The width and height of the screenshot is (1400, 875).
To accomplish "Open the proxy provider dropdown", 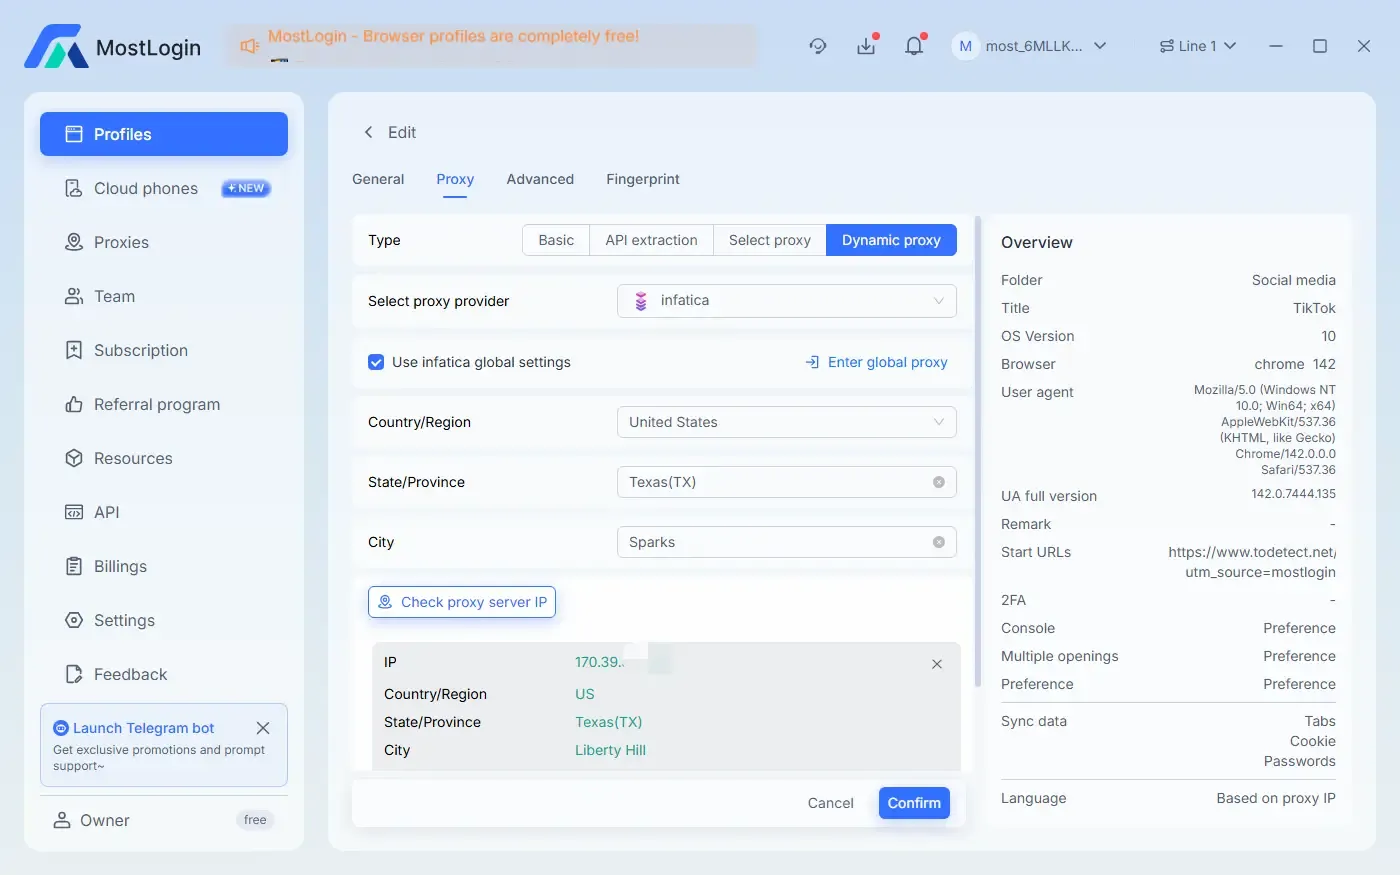I will pyautogui.click(x=786, y=300).
